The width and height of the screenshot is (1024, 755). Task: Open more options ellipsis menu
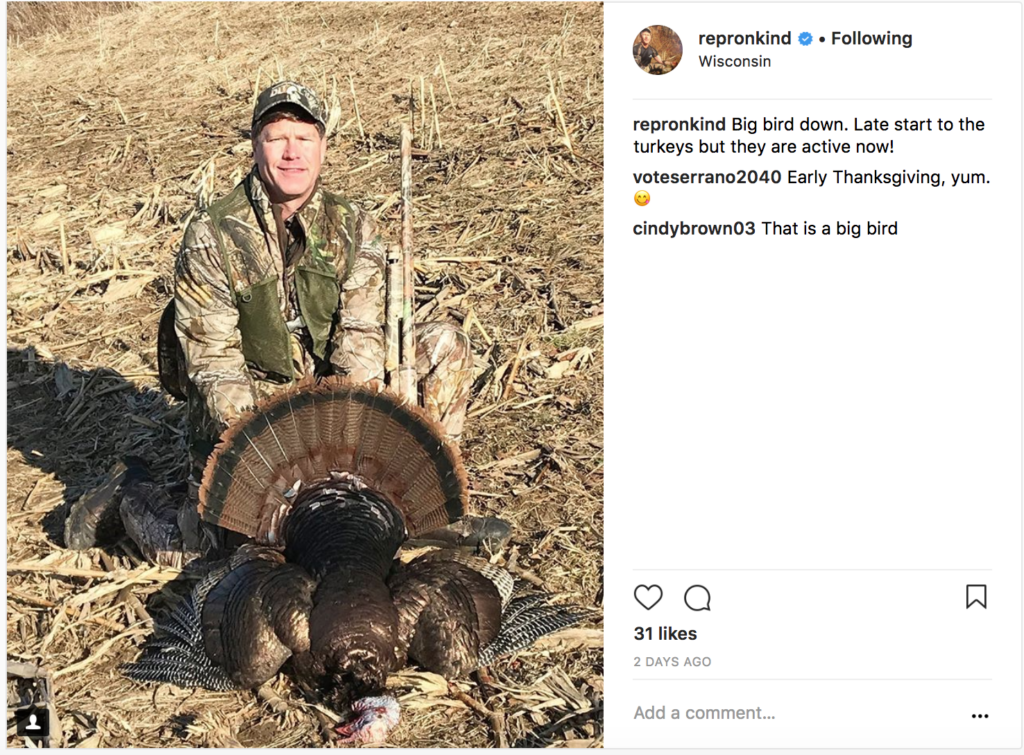[x=980, y=716]
